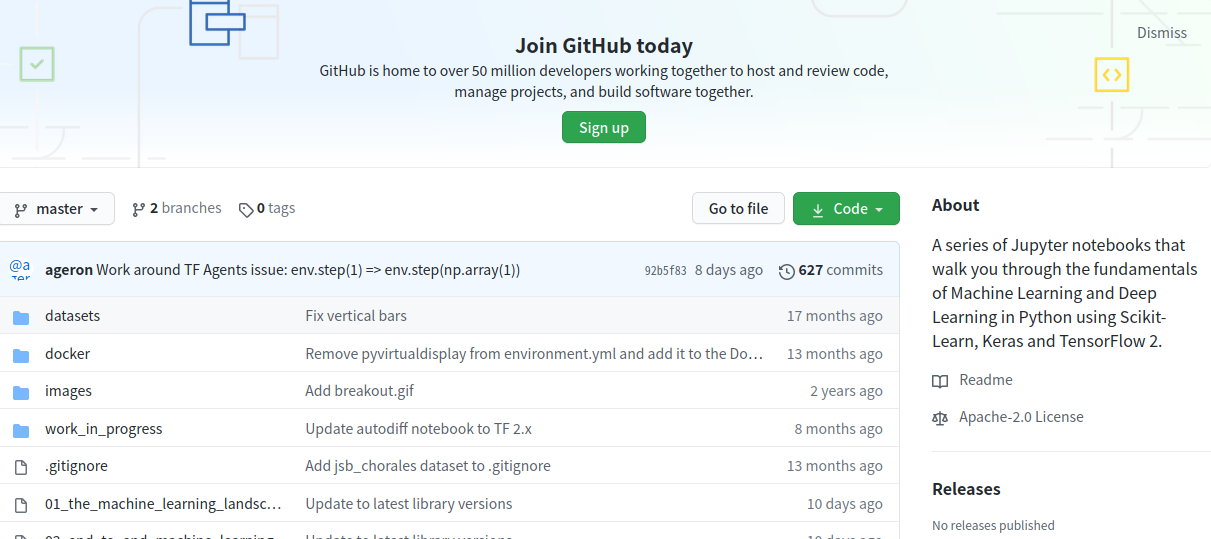This screenshot has height=539, width=1211.
Task: Click the download icon in Code button
Action: (818, 210)
